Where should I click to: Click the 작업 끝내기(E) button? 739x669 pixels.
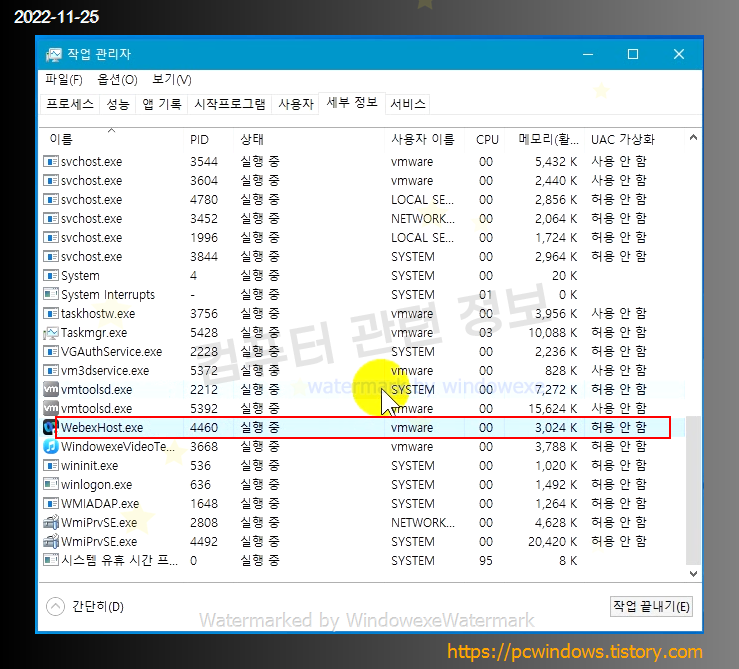click(651, 606)
